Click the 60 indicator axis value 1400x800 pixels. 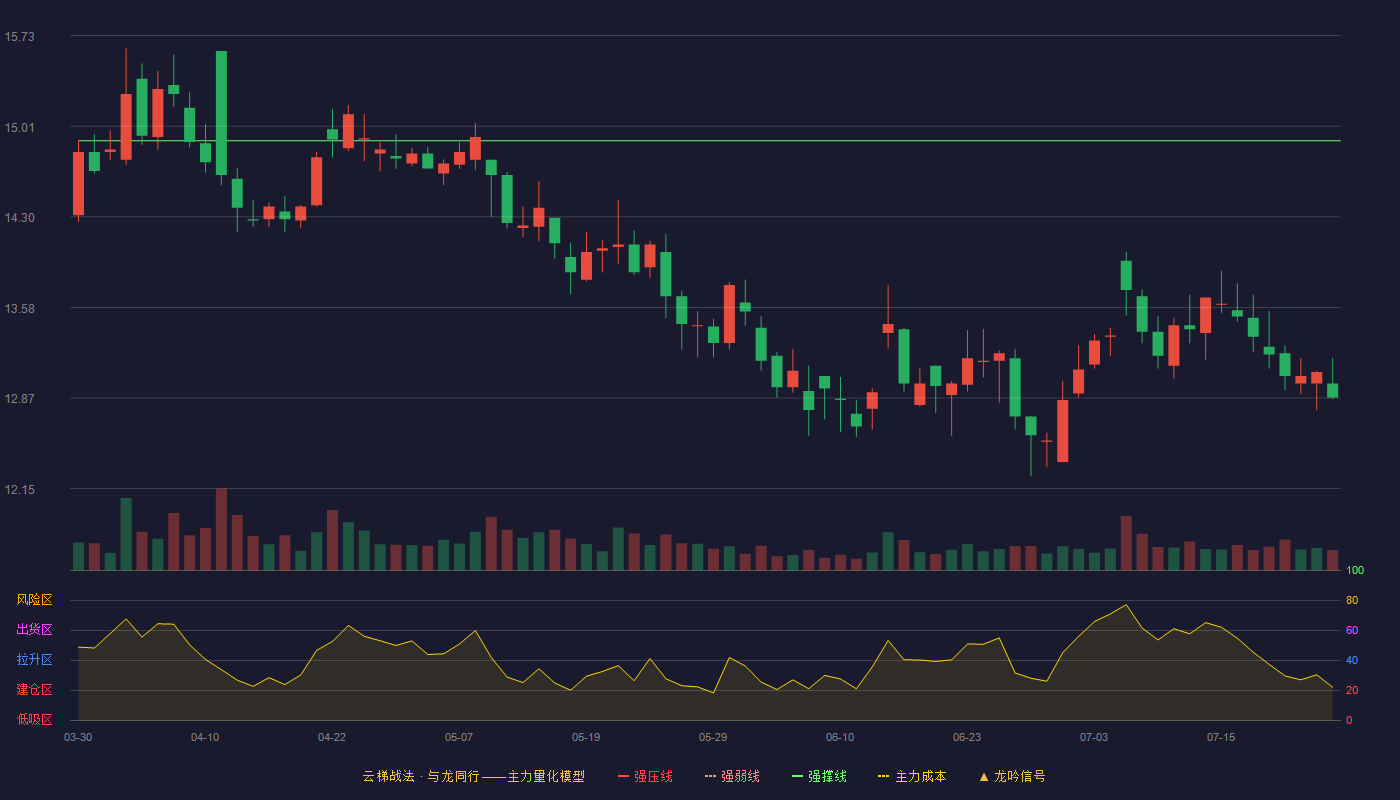pyautogui.click(x=1352, y=631)
